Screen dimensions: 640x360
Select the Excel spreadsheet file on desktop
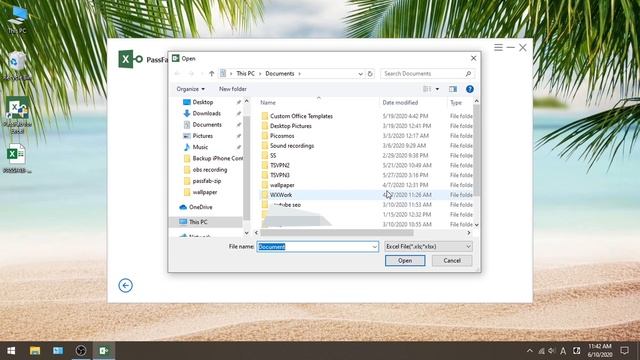point(17,158)
